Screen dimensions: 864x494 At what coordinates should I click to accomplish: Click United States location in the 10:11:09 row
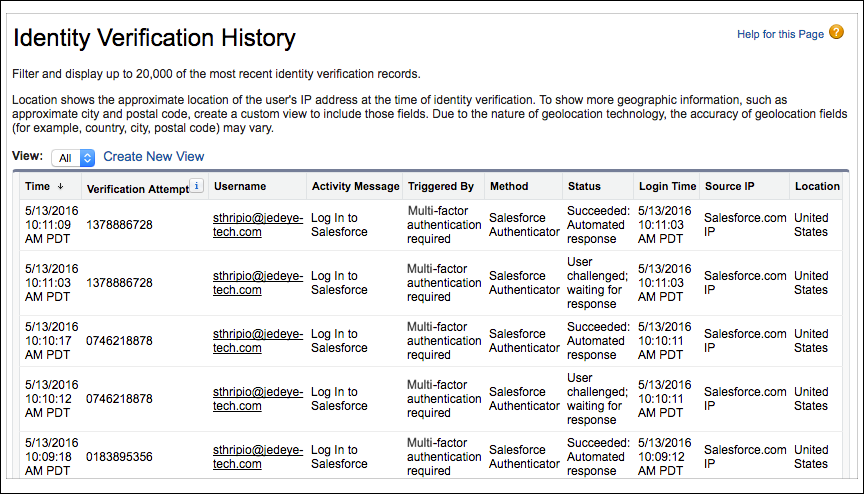click(x=811, y=225)
